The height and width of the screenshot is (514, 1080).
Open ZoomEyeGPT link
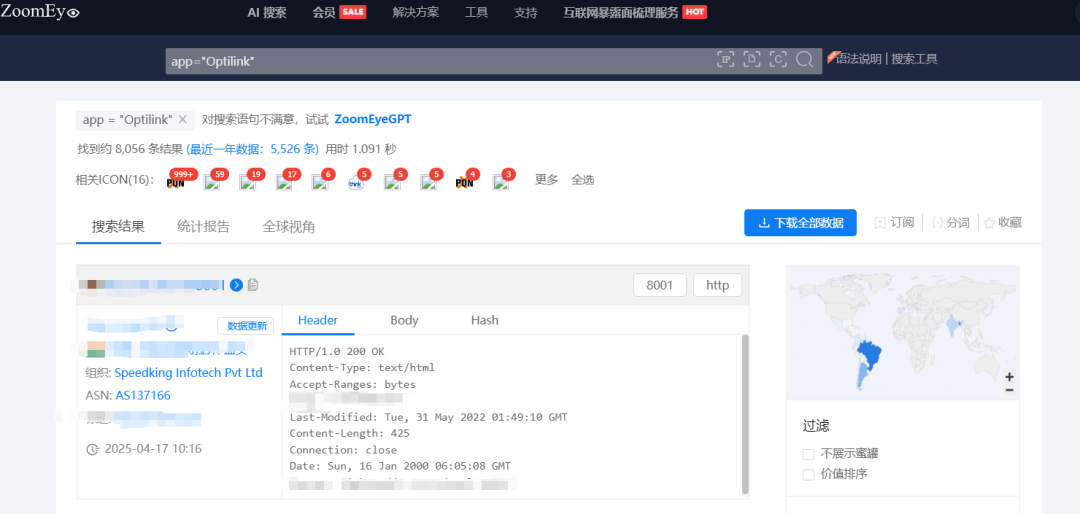[x=373, y=119]
